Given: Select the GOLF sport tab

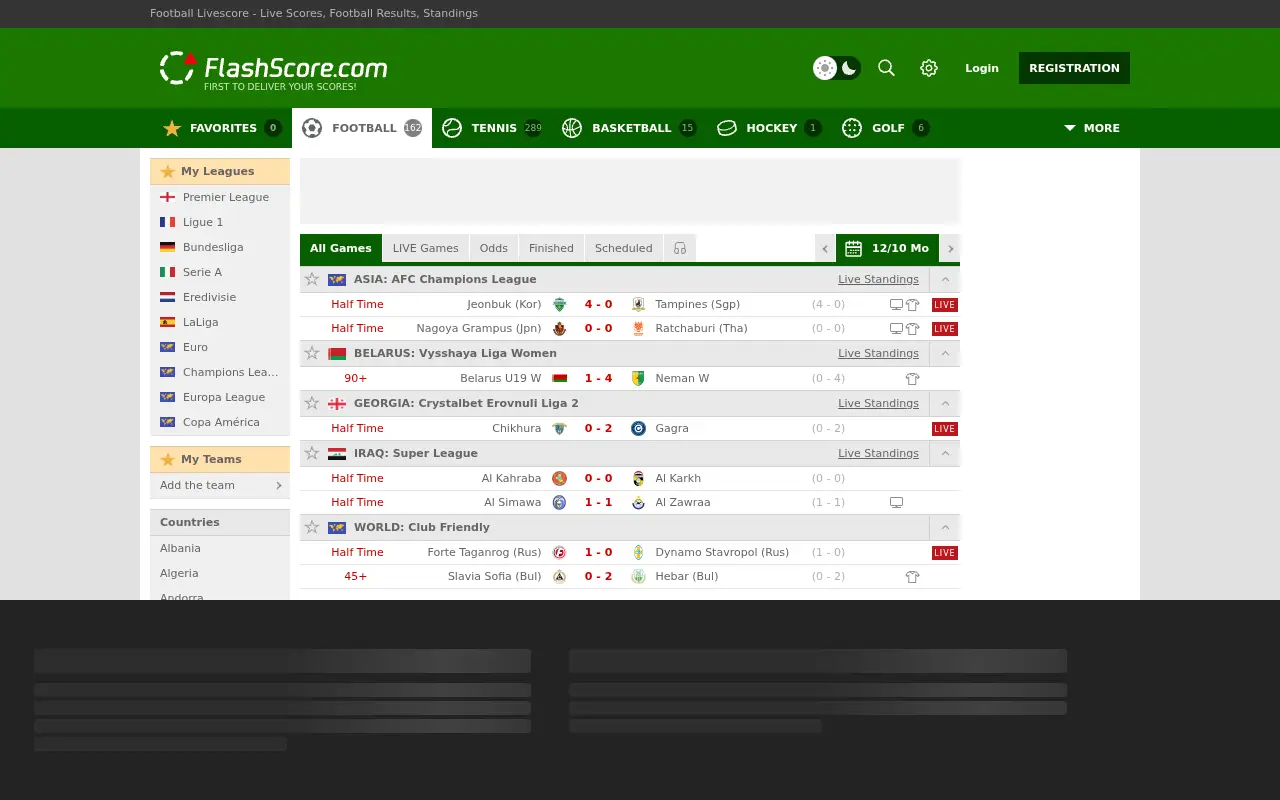Looking at the screenshot, I should (886, 128).
